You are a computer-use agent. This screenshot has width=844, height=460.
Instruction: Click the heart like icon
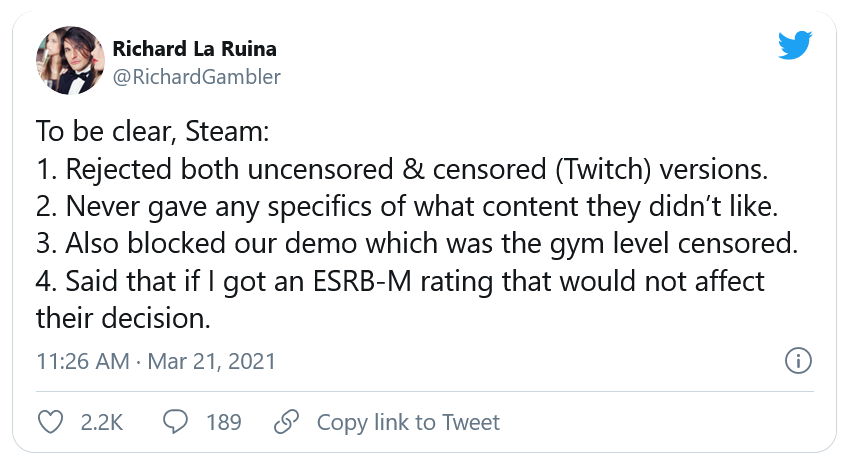click(x=50, y=422)
